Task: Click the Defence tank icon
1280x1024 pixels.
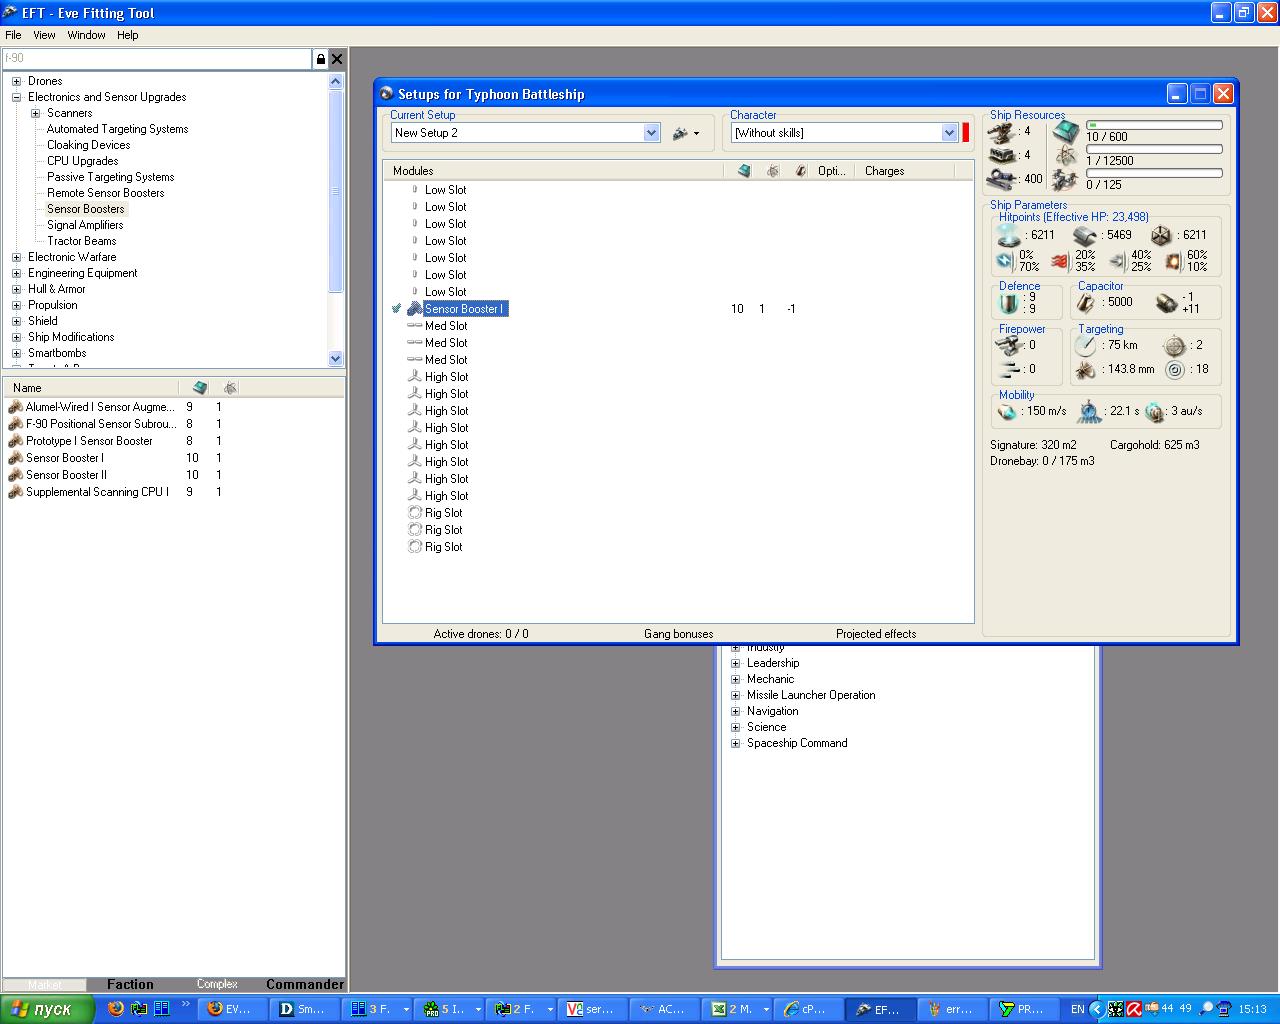Action: tap(1009, 303)
